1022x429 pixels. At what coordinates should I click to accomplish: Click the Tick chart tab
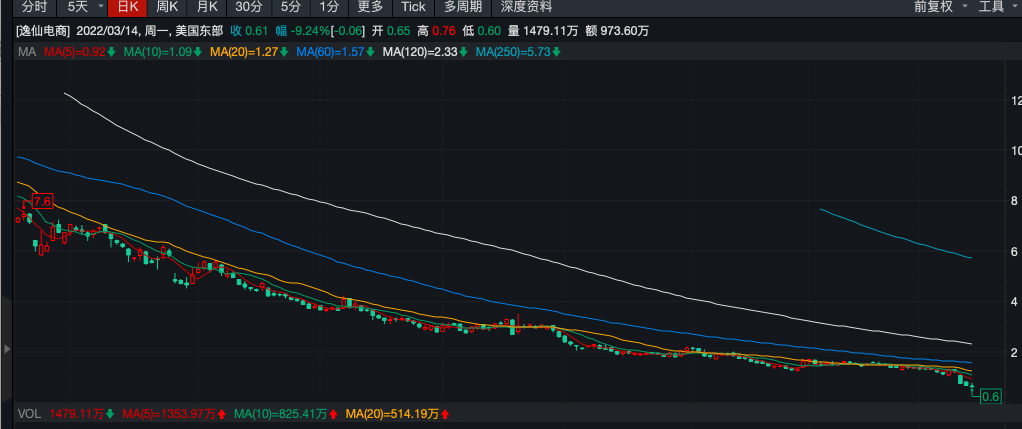[x=413, y=7]
